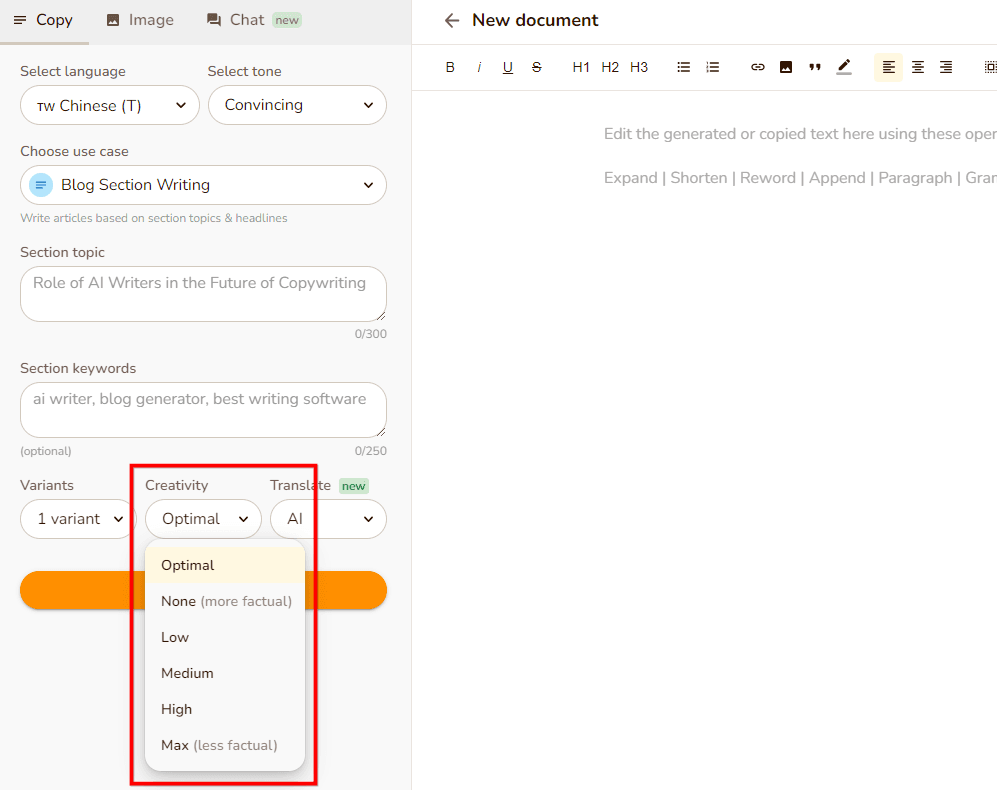Right align the text
This screenshot has width=997, height=790.
(946, 67)
